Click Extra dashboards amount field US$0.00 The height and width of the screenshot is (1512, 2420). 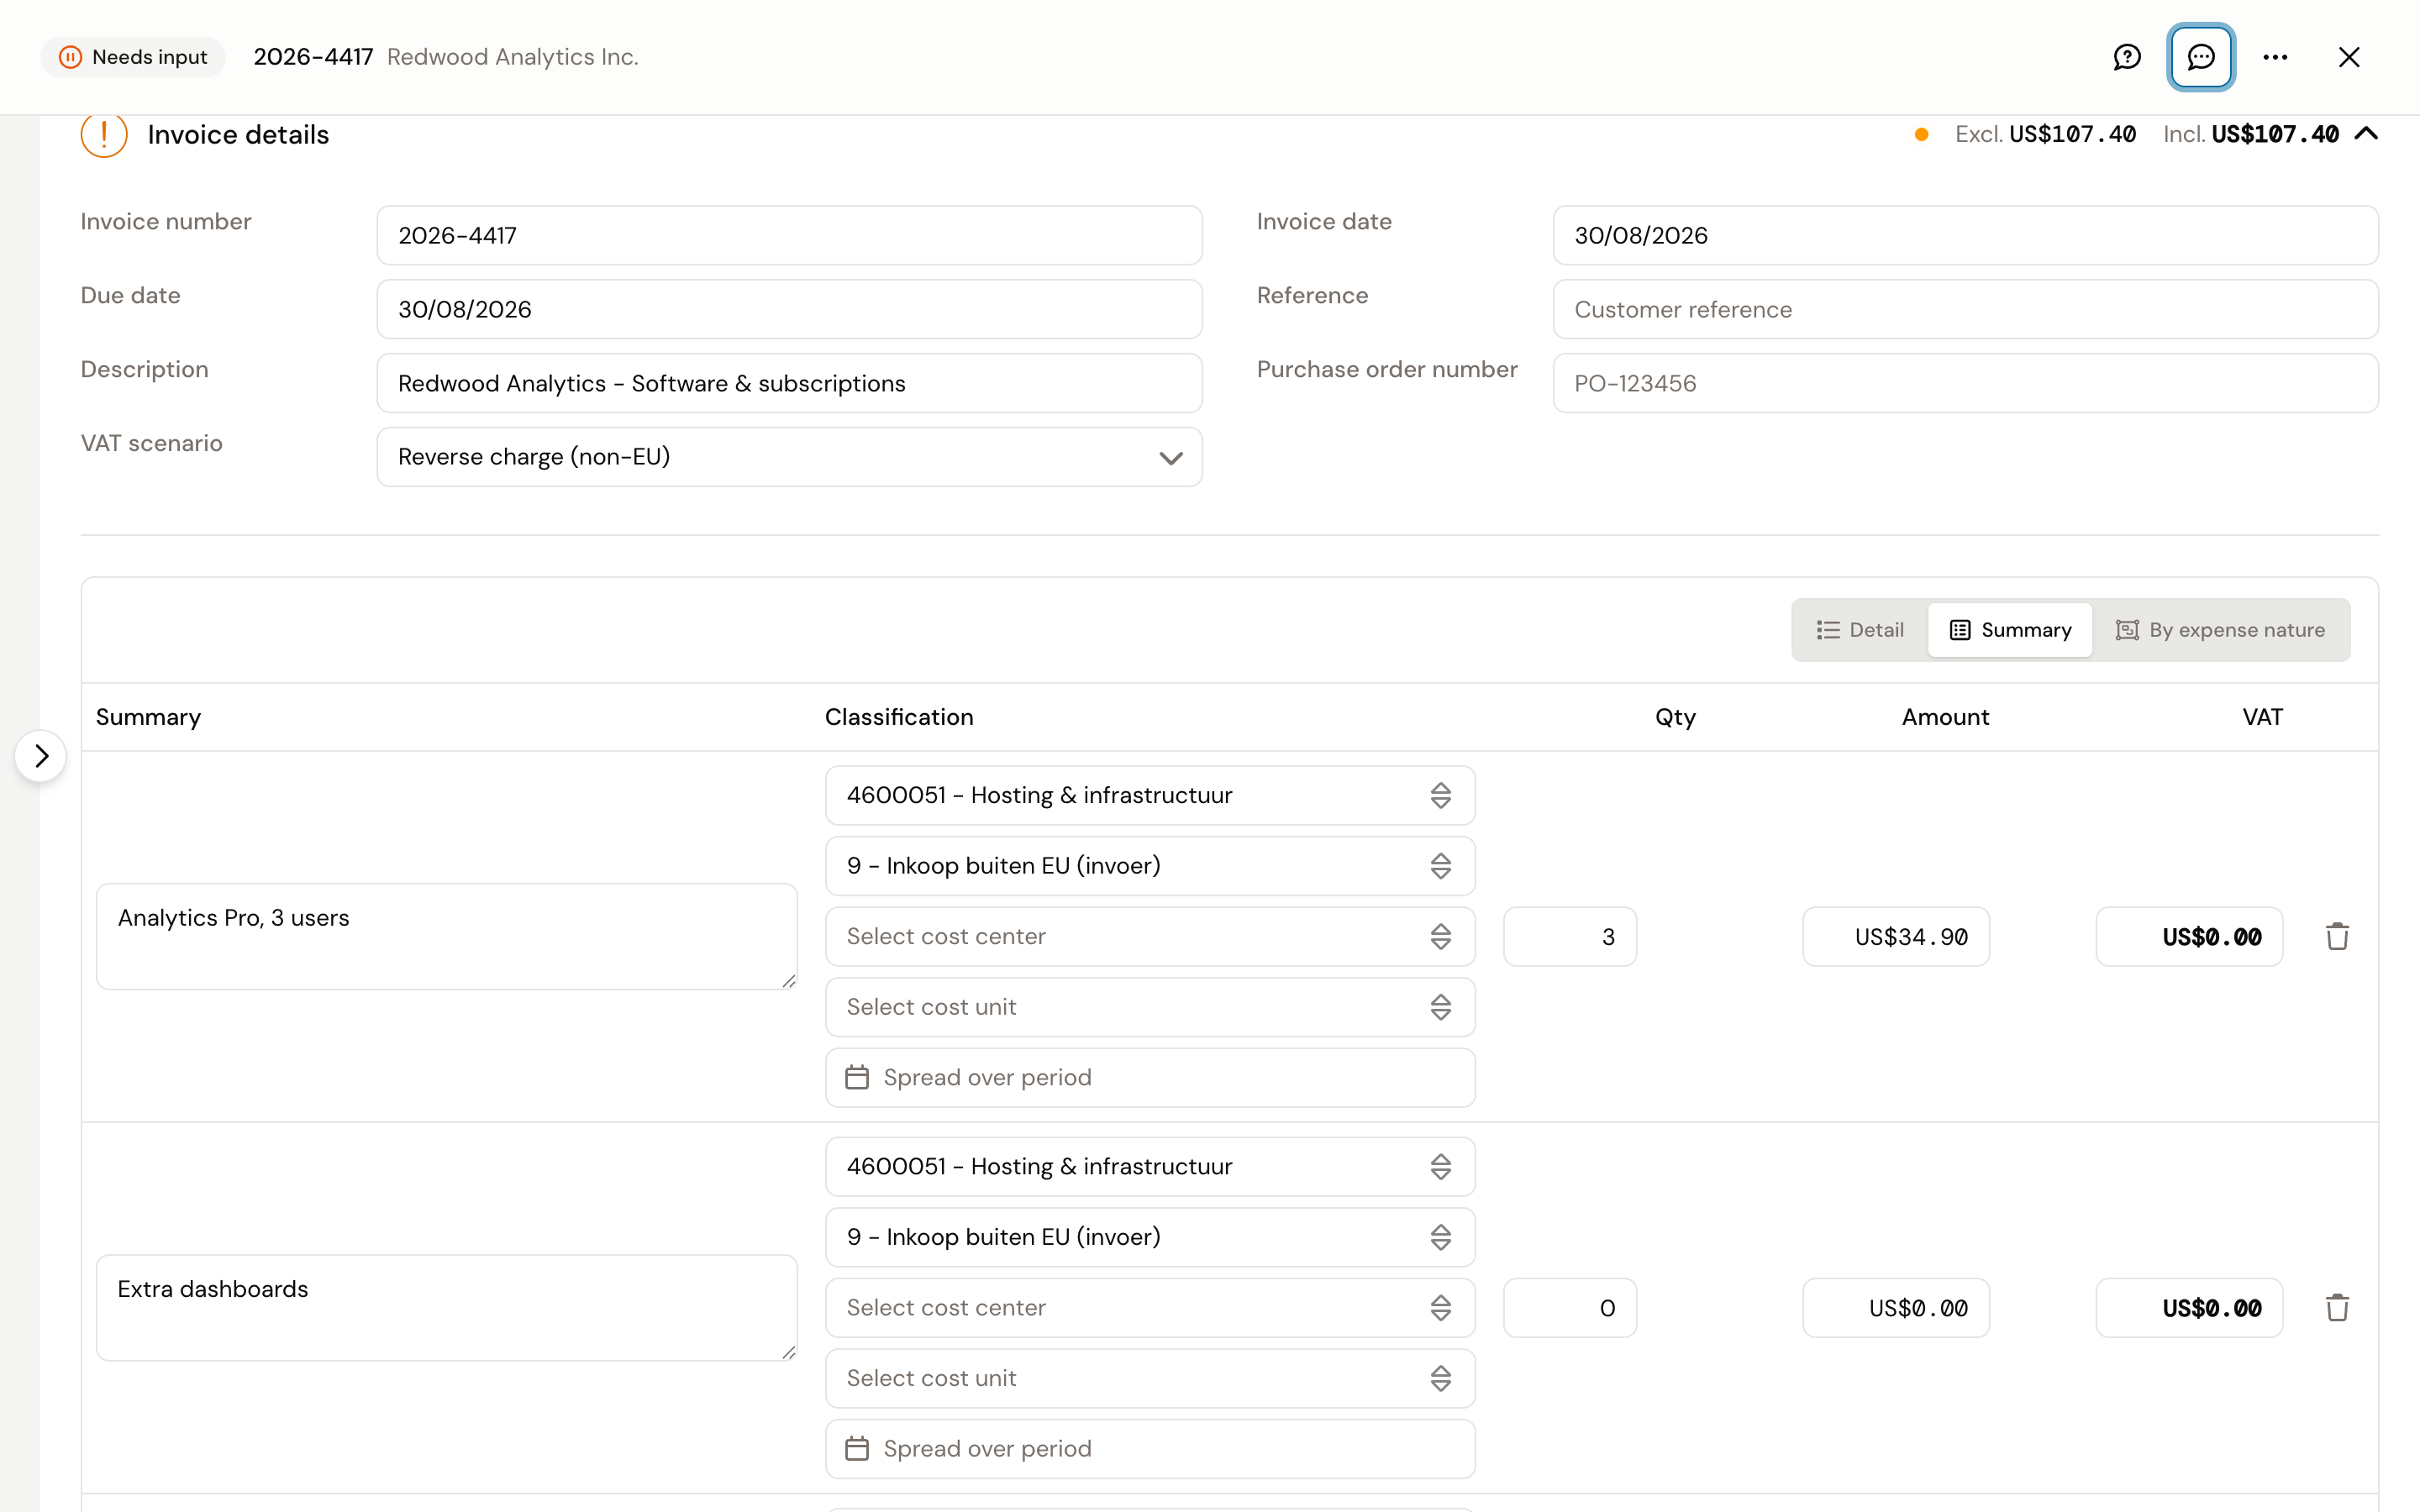(x=1896, y=1308)
